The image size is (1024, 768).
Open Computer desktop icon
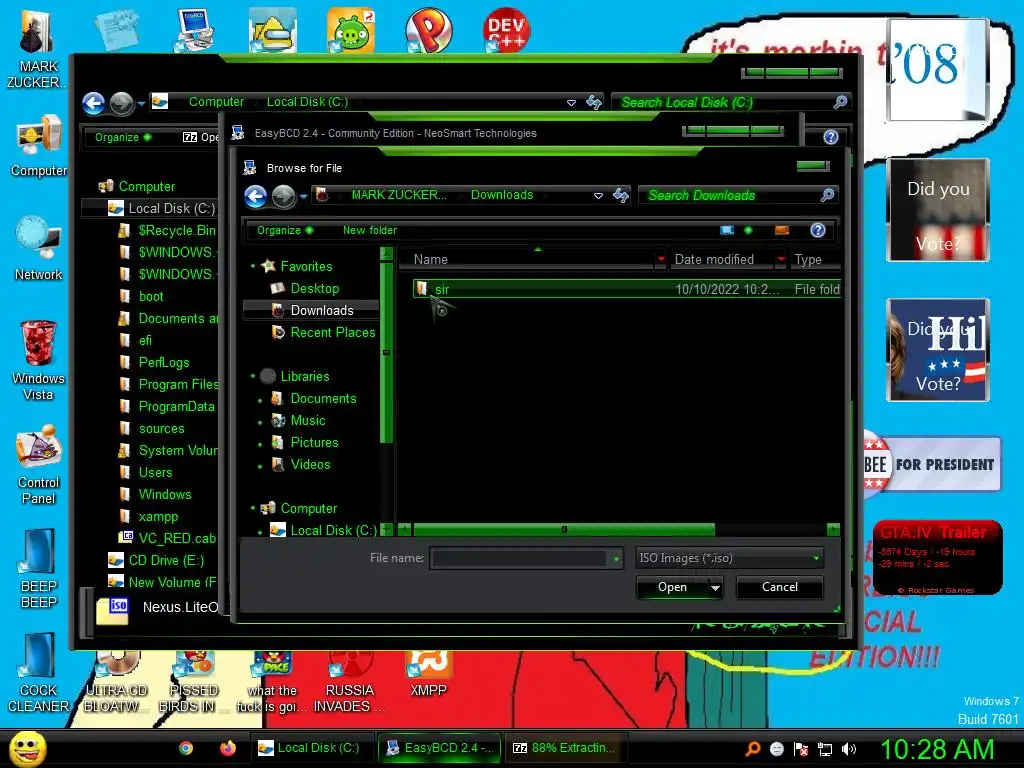39,145
